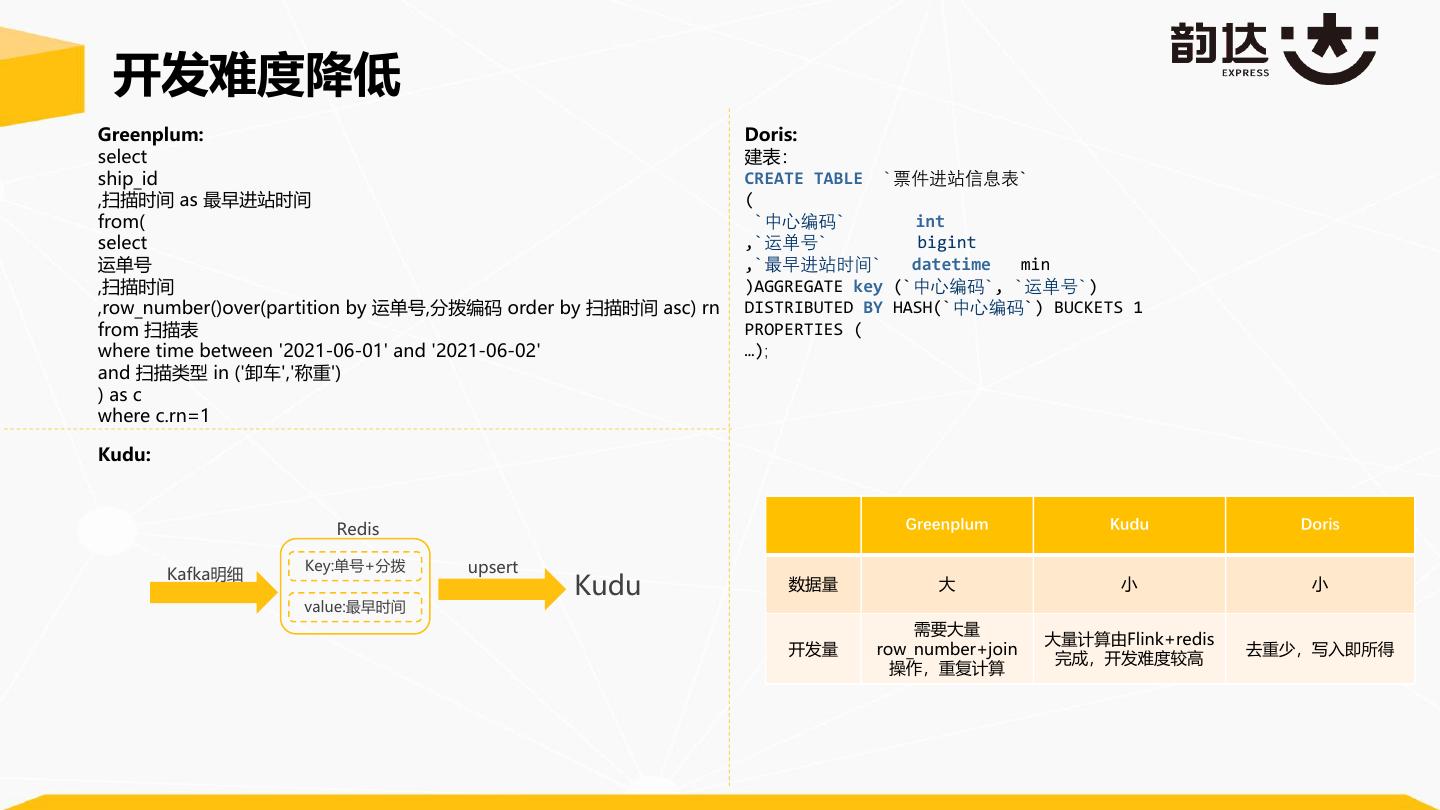Image resolution: width=1440 pixels, height=810 pixels.
Task: Click the 韵达 EXPRESS logo text
Action: (x=1220, y=48)
